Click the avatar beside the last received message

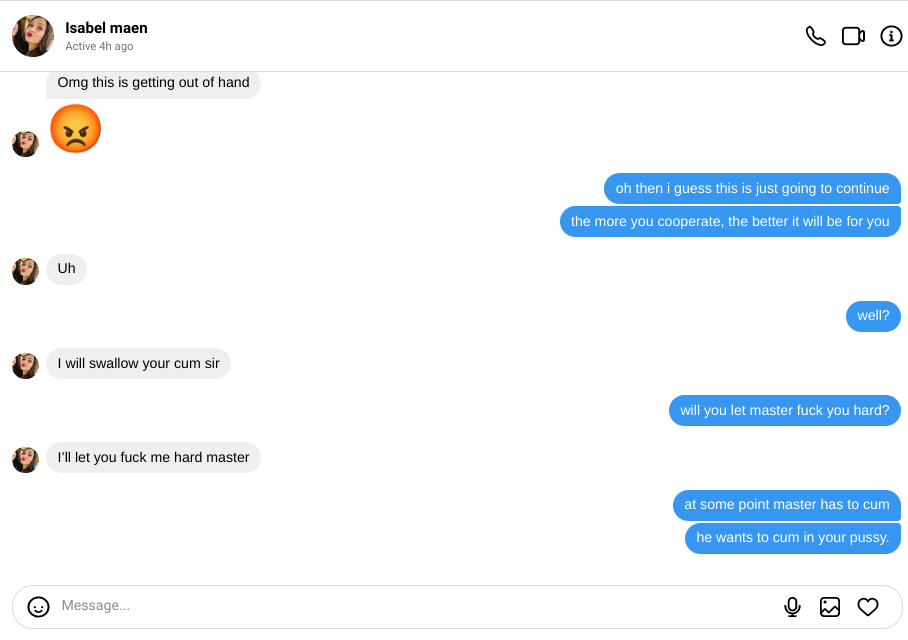[25, 460]
